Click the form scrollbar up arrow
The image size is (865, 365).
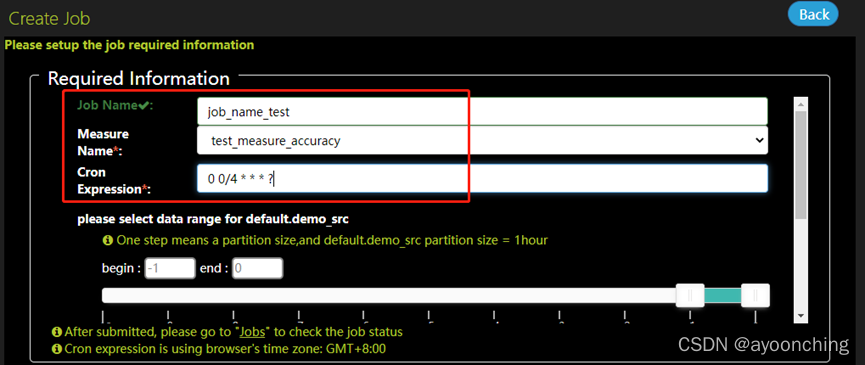click(800, 104)
